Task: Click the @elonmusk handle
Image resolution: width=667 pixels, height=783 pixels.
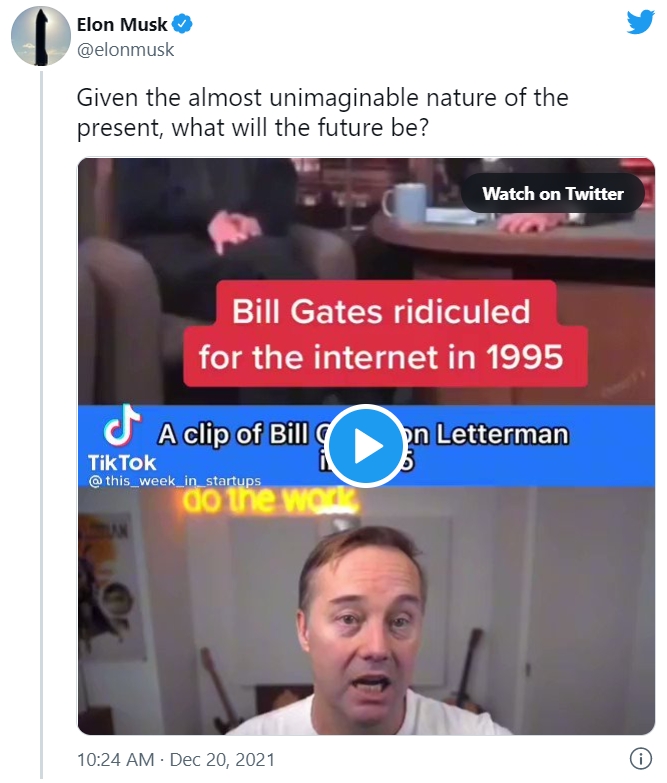Action: coord(125,50)
